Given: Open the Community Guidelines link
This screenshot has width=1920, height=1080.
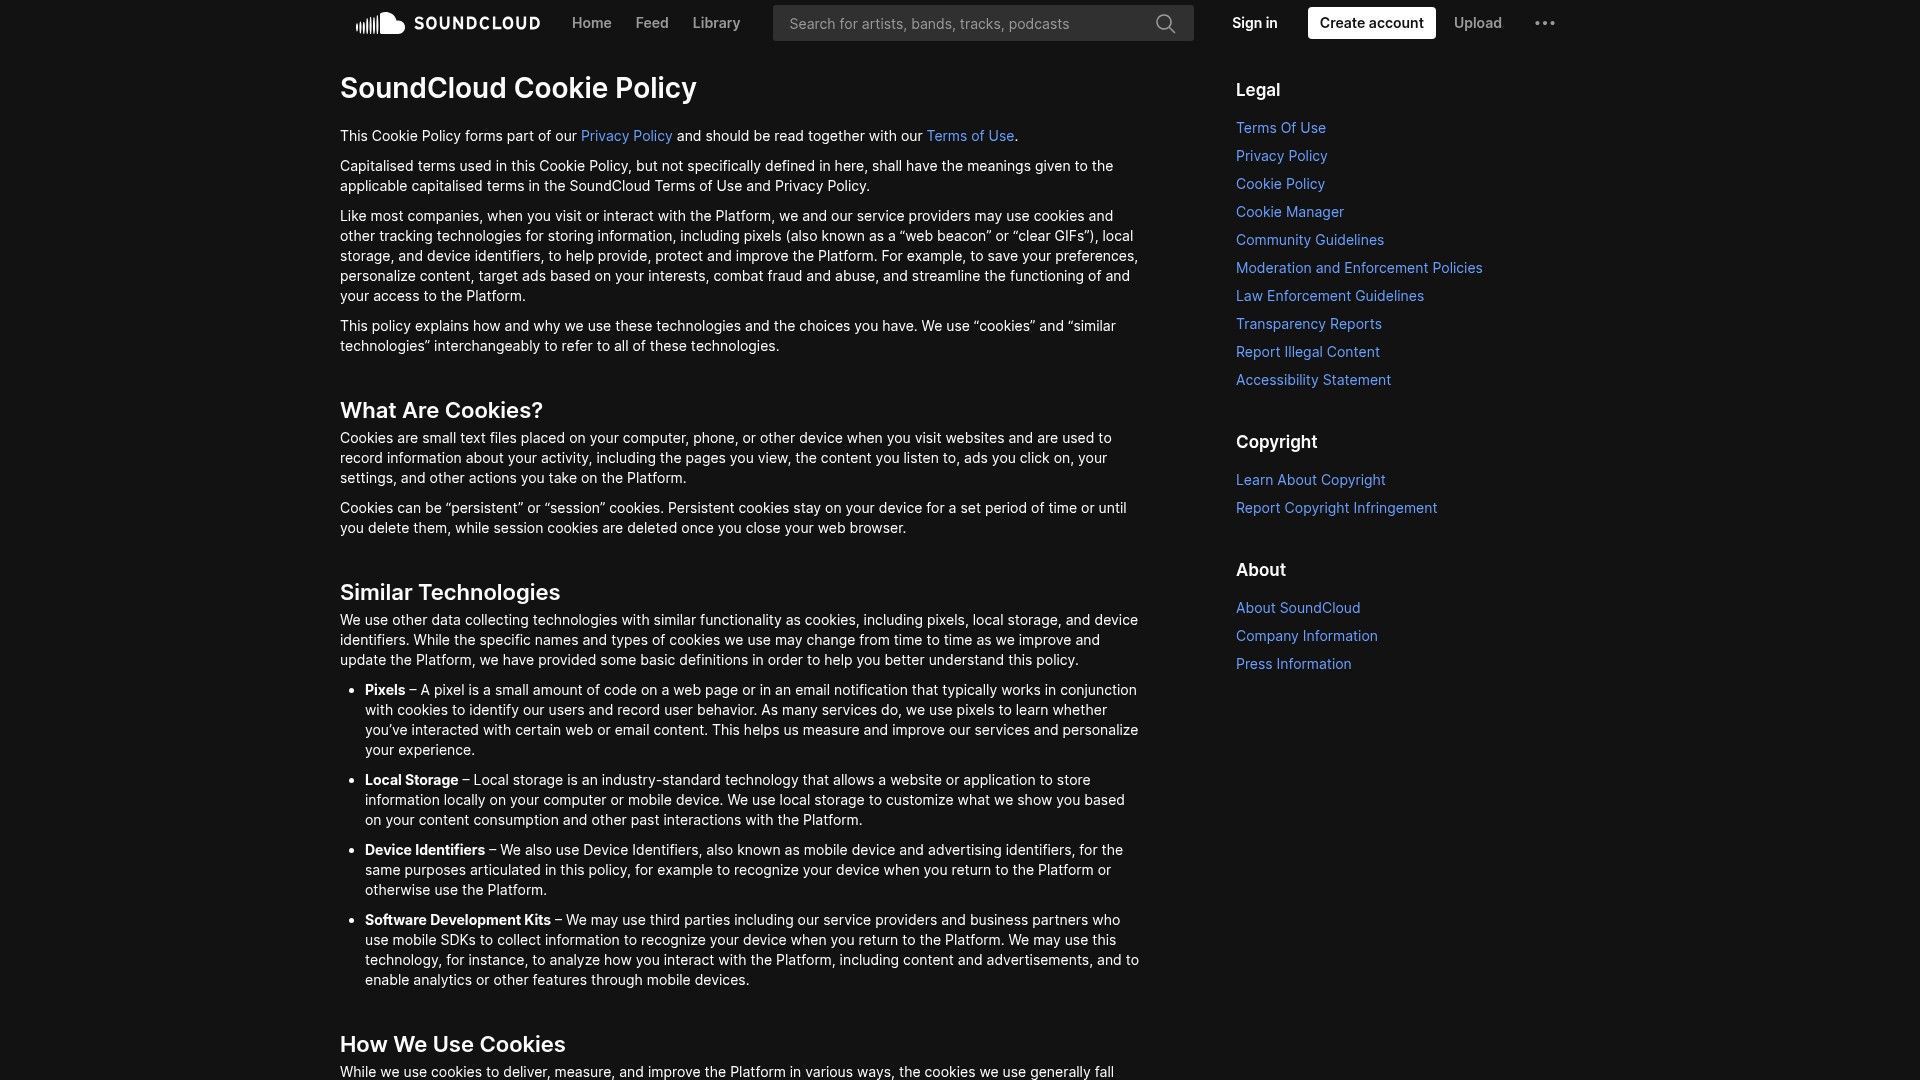Looking at the screenshot, I should (1310, 240).
